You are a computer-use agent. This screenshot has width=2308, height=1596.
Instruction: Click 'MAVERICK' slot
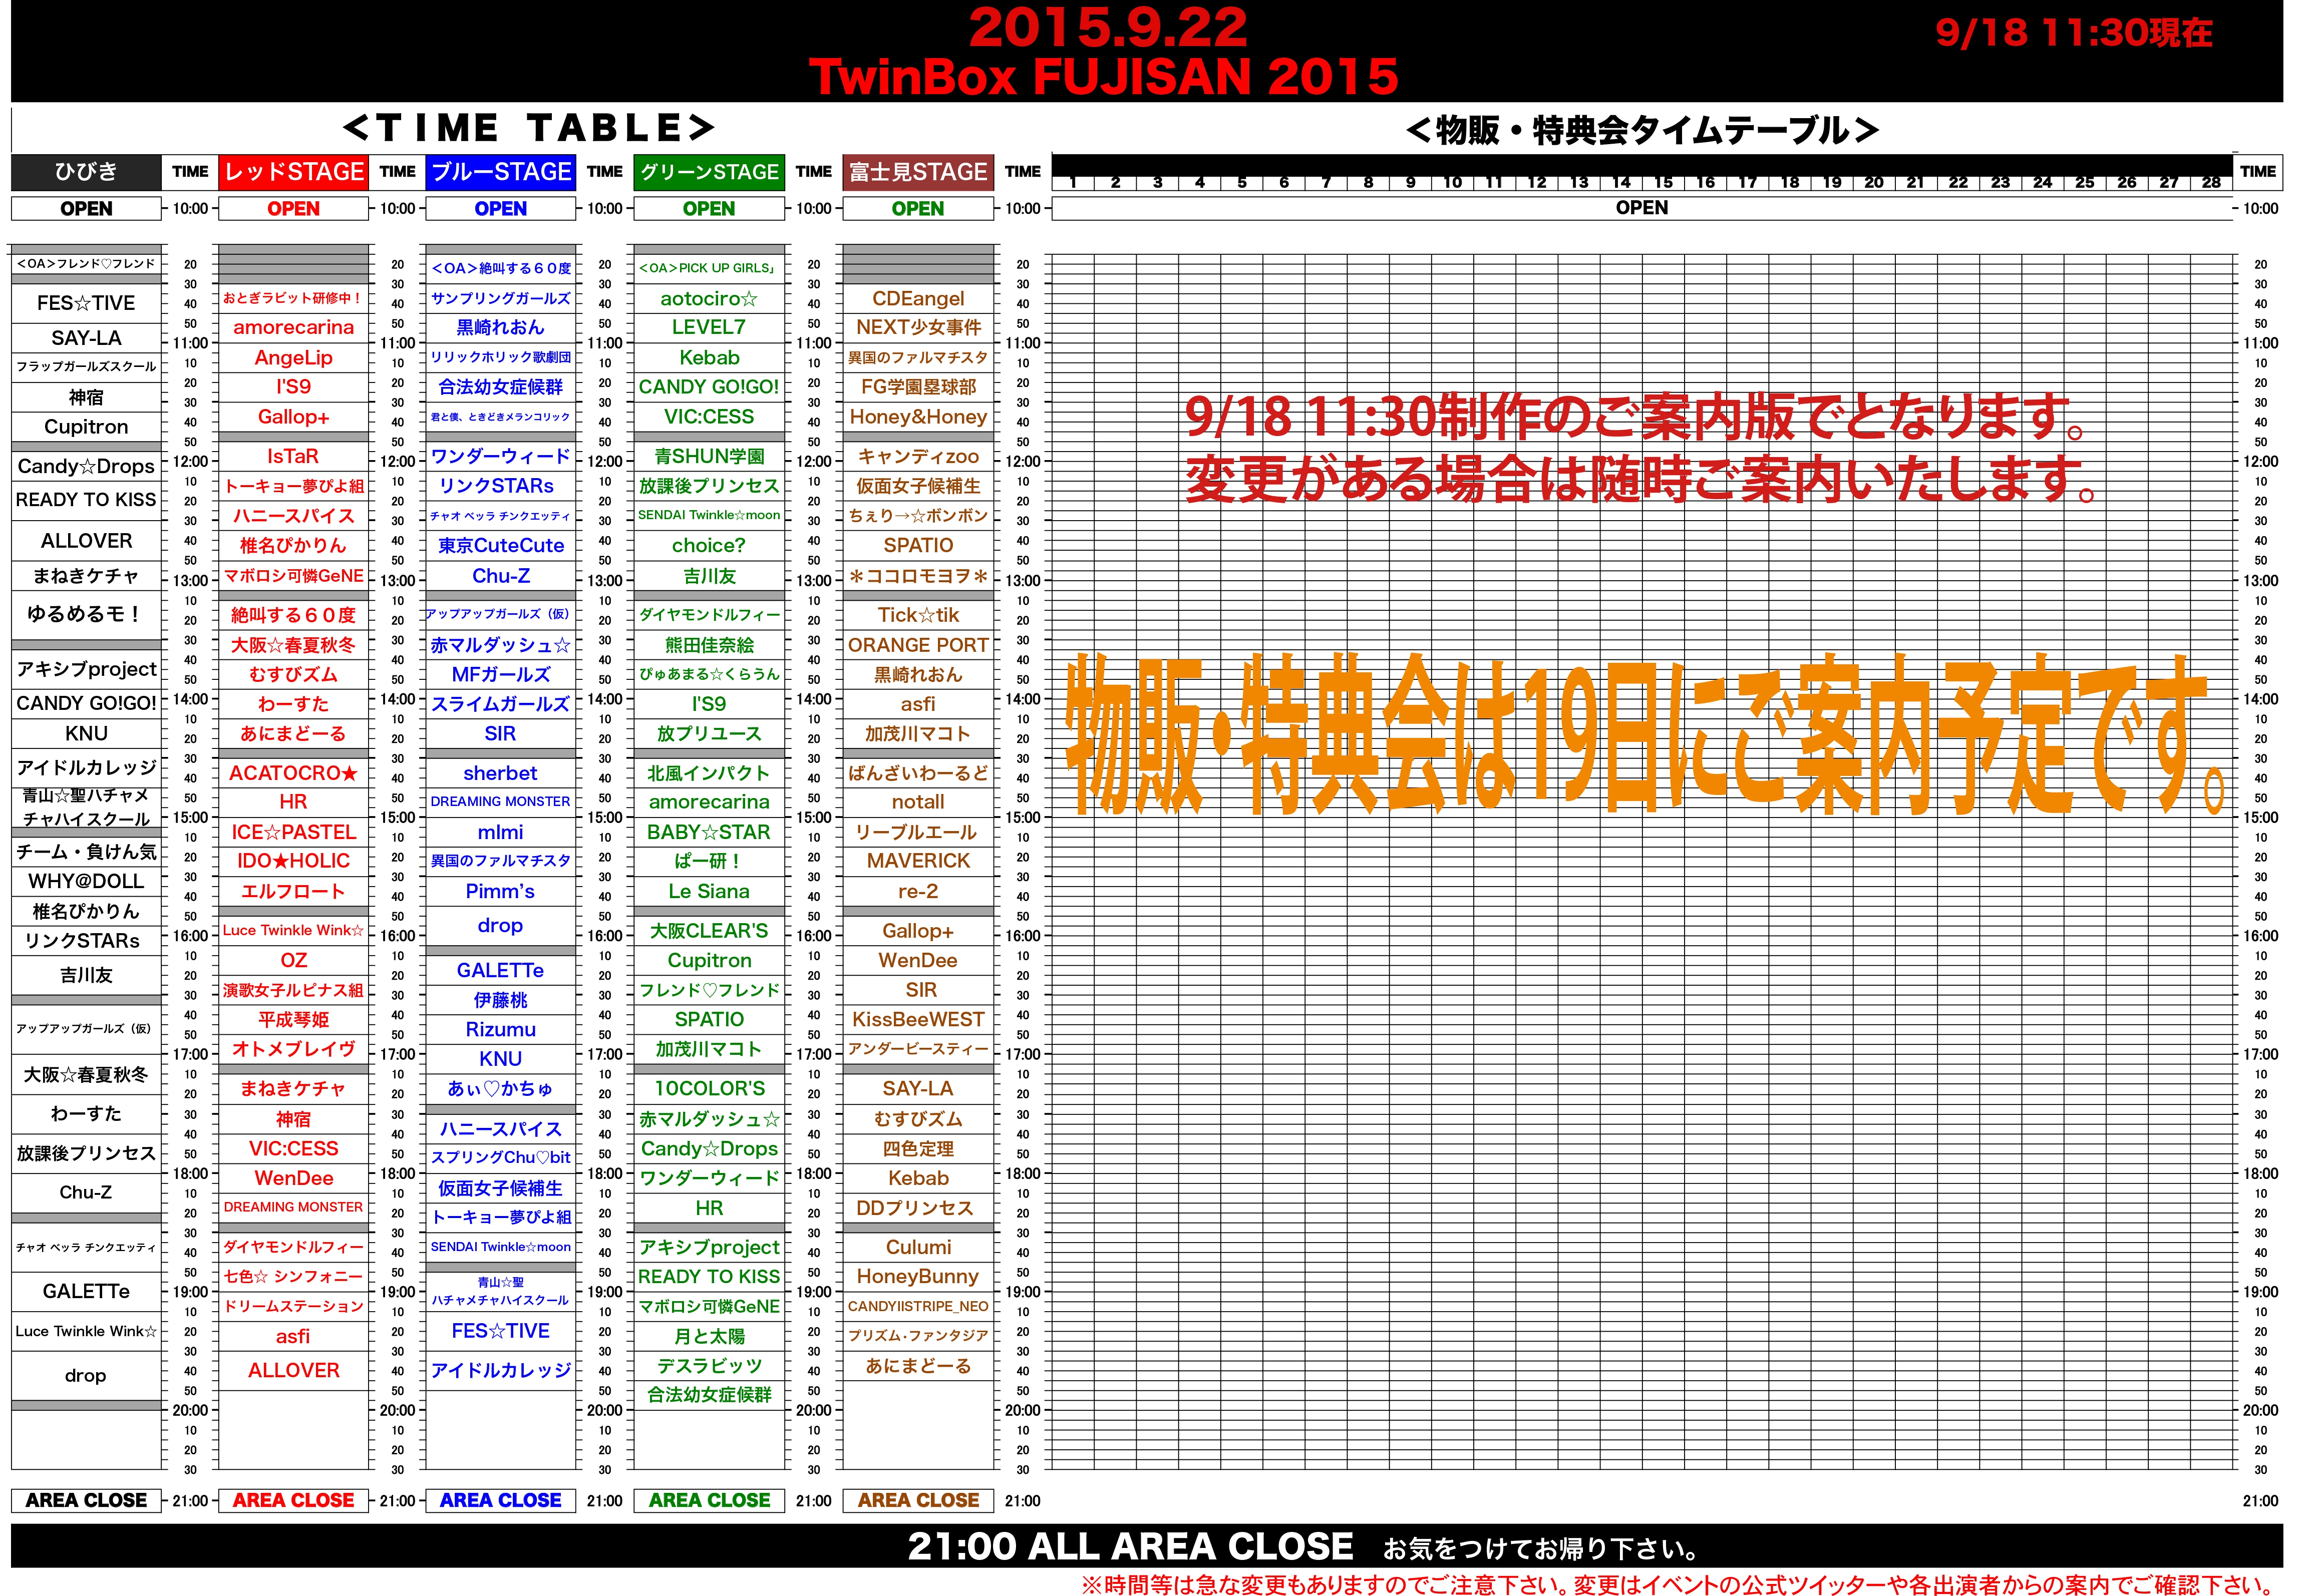click(x=918, y=861)
